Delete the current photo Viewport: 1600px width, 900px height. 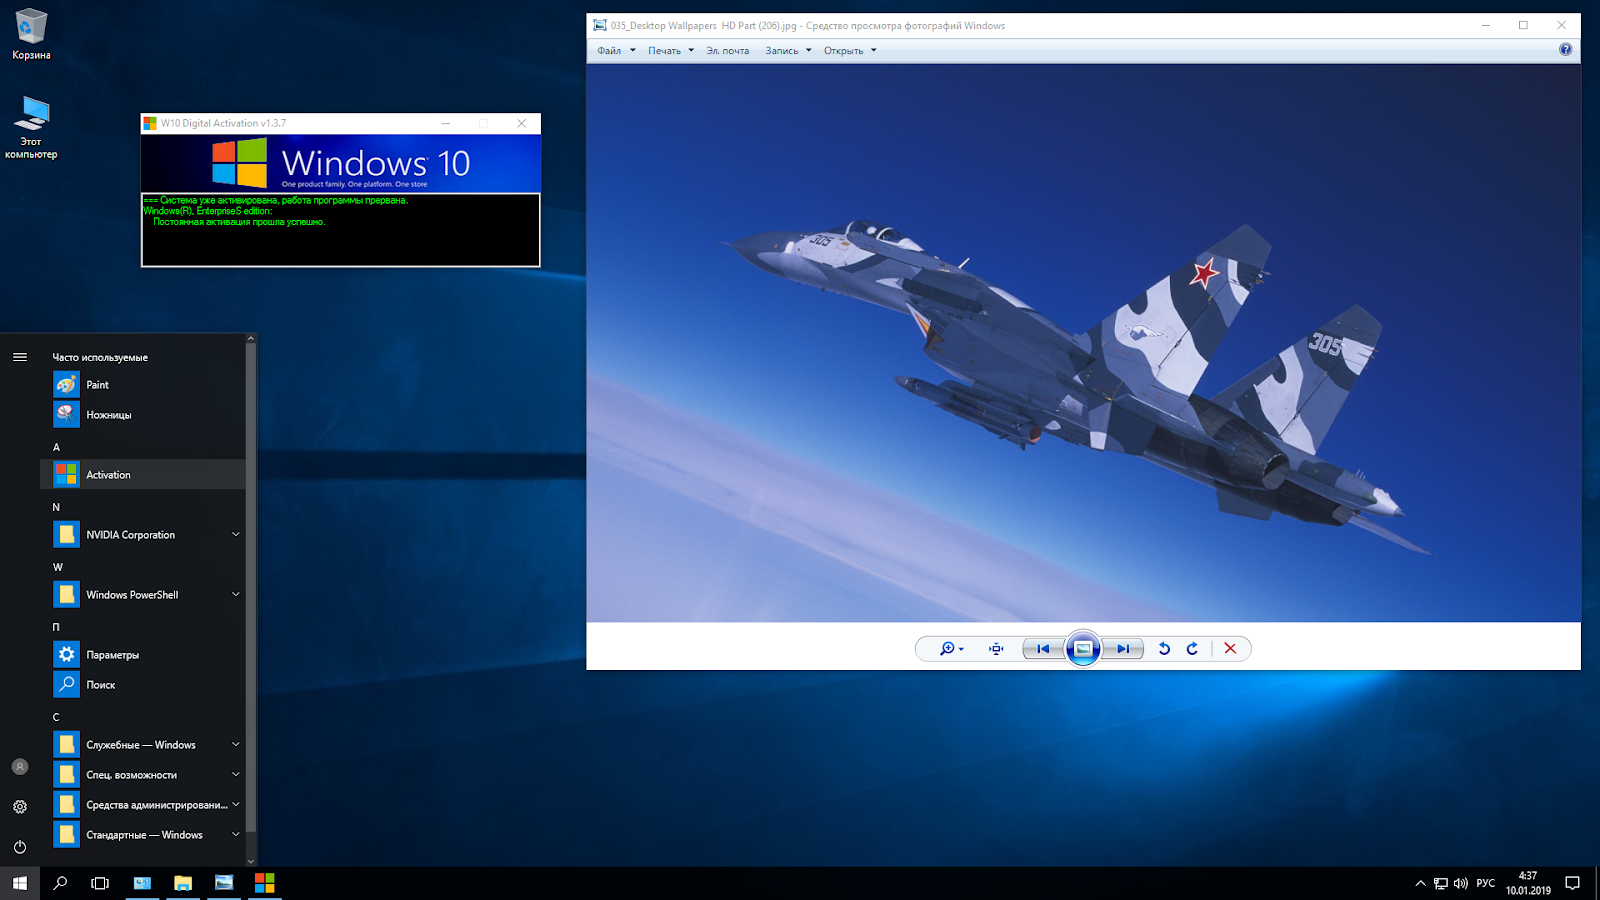[1230, 648]
